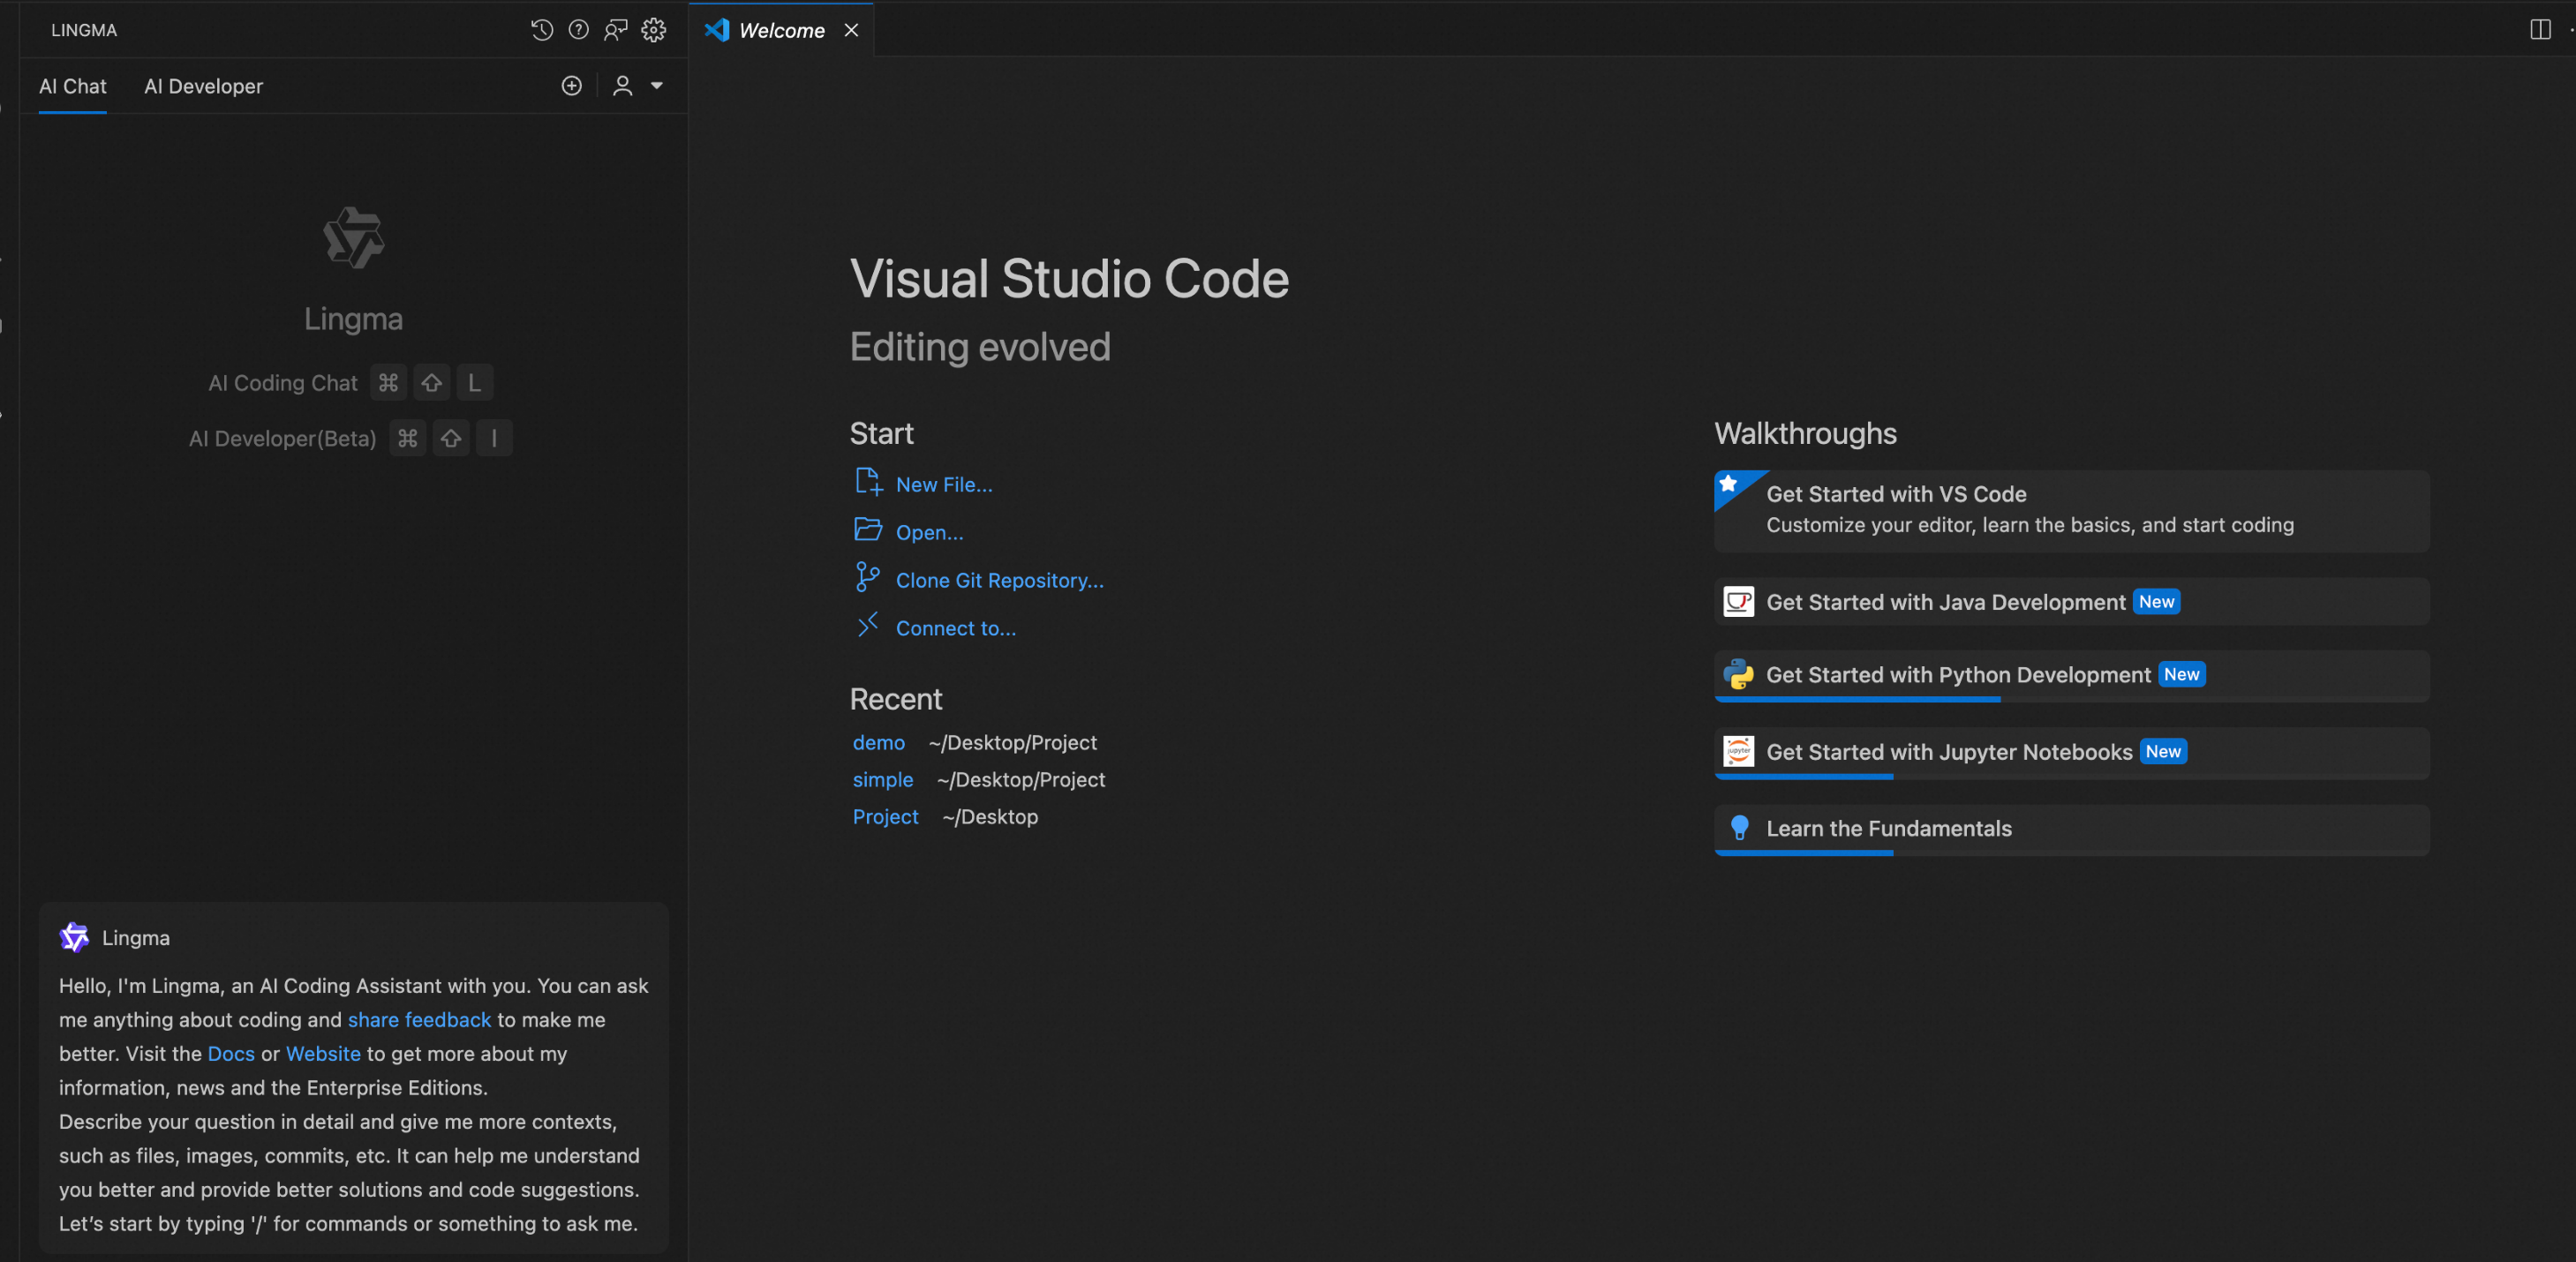Open Get Started with VS Code walkthrough
2576x1262 pixels.
[1895, 494]
